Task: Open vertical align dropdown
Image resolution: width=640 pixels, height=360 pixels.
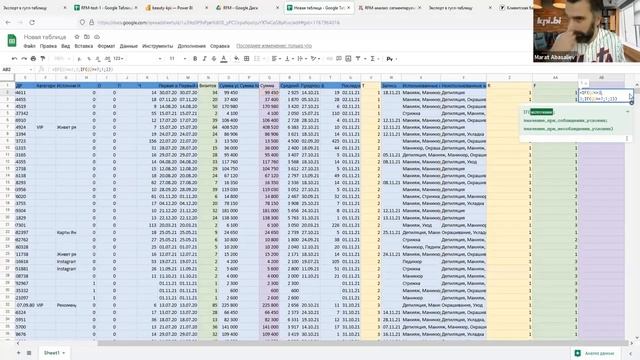Action: [x=289, y=59]
